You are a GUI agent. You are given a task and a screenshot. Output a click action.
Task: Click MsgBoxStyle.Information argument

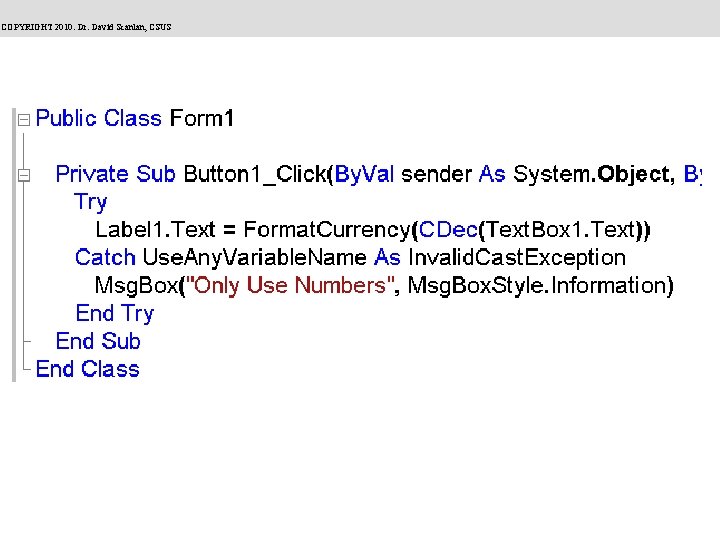click(x=537, y=286)
